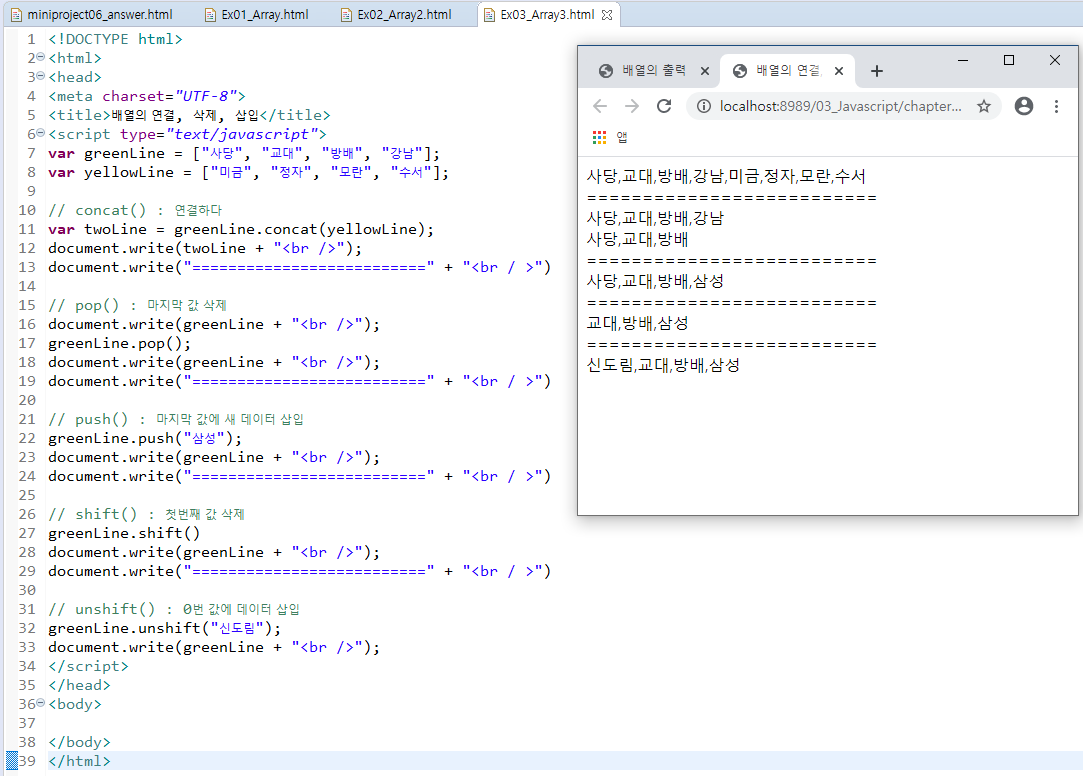Open the Ex02_Array2.html editor tab
The height and width of the screenshot is (776, 1083).
tap(396, 14)
